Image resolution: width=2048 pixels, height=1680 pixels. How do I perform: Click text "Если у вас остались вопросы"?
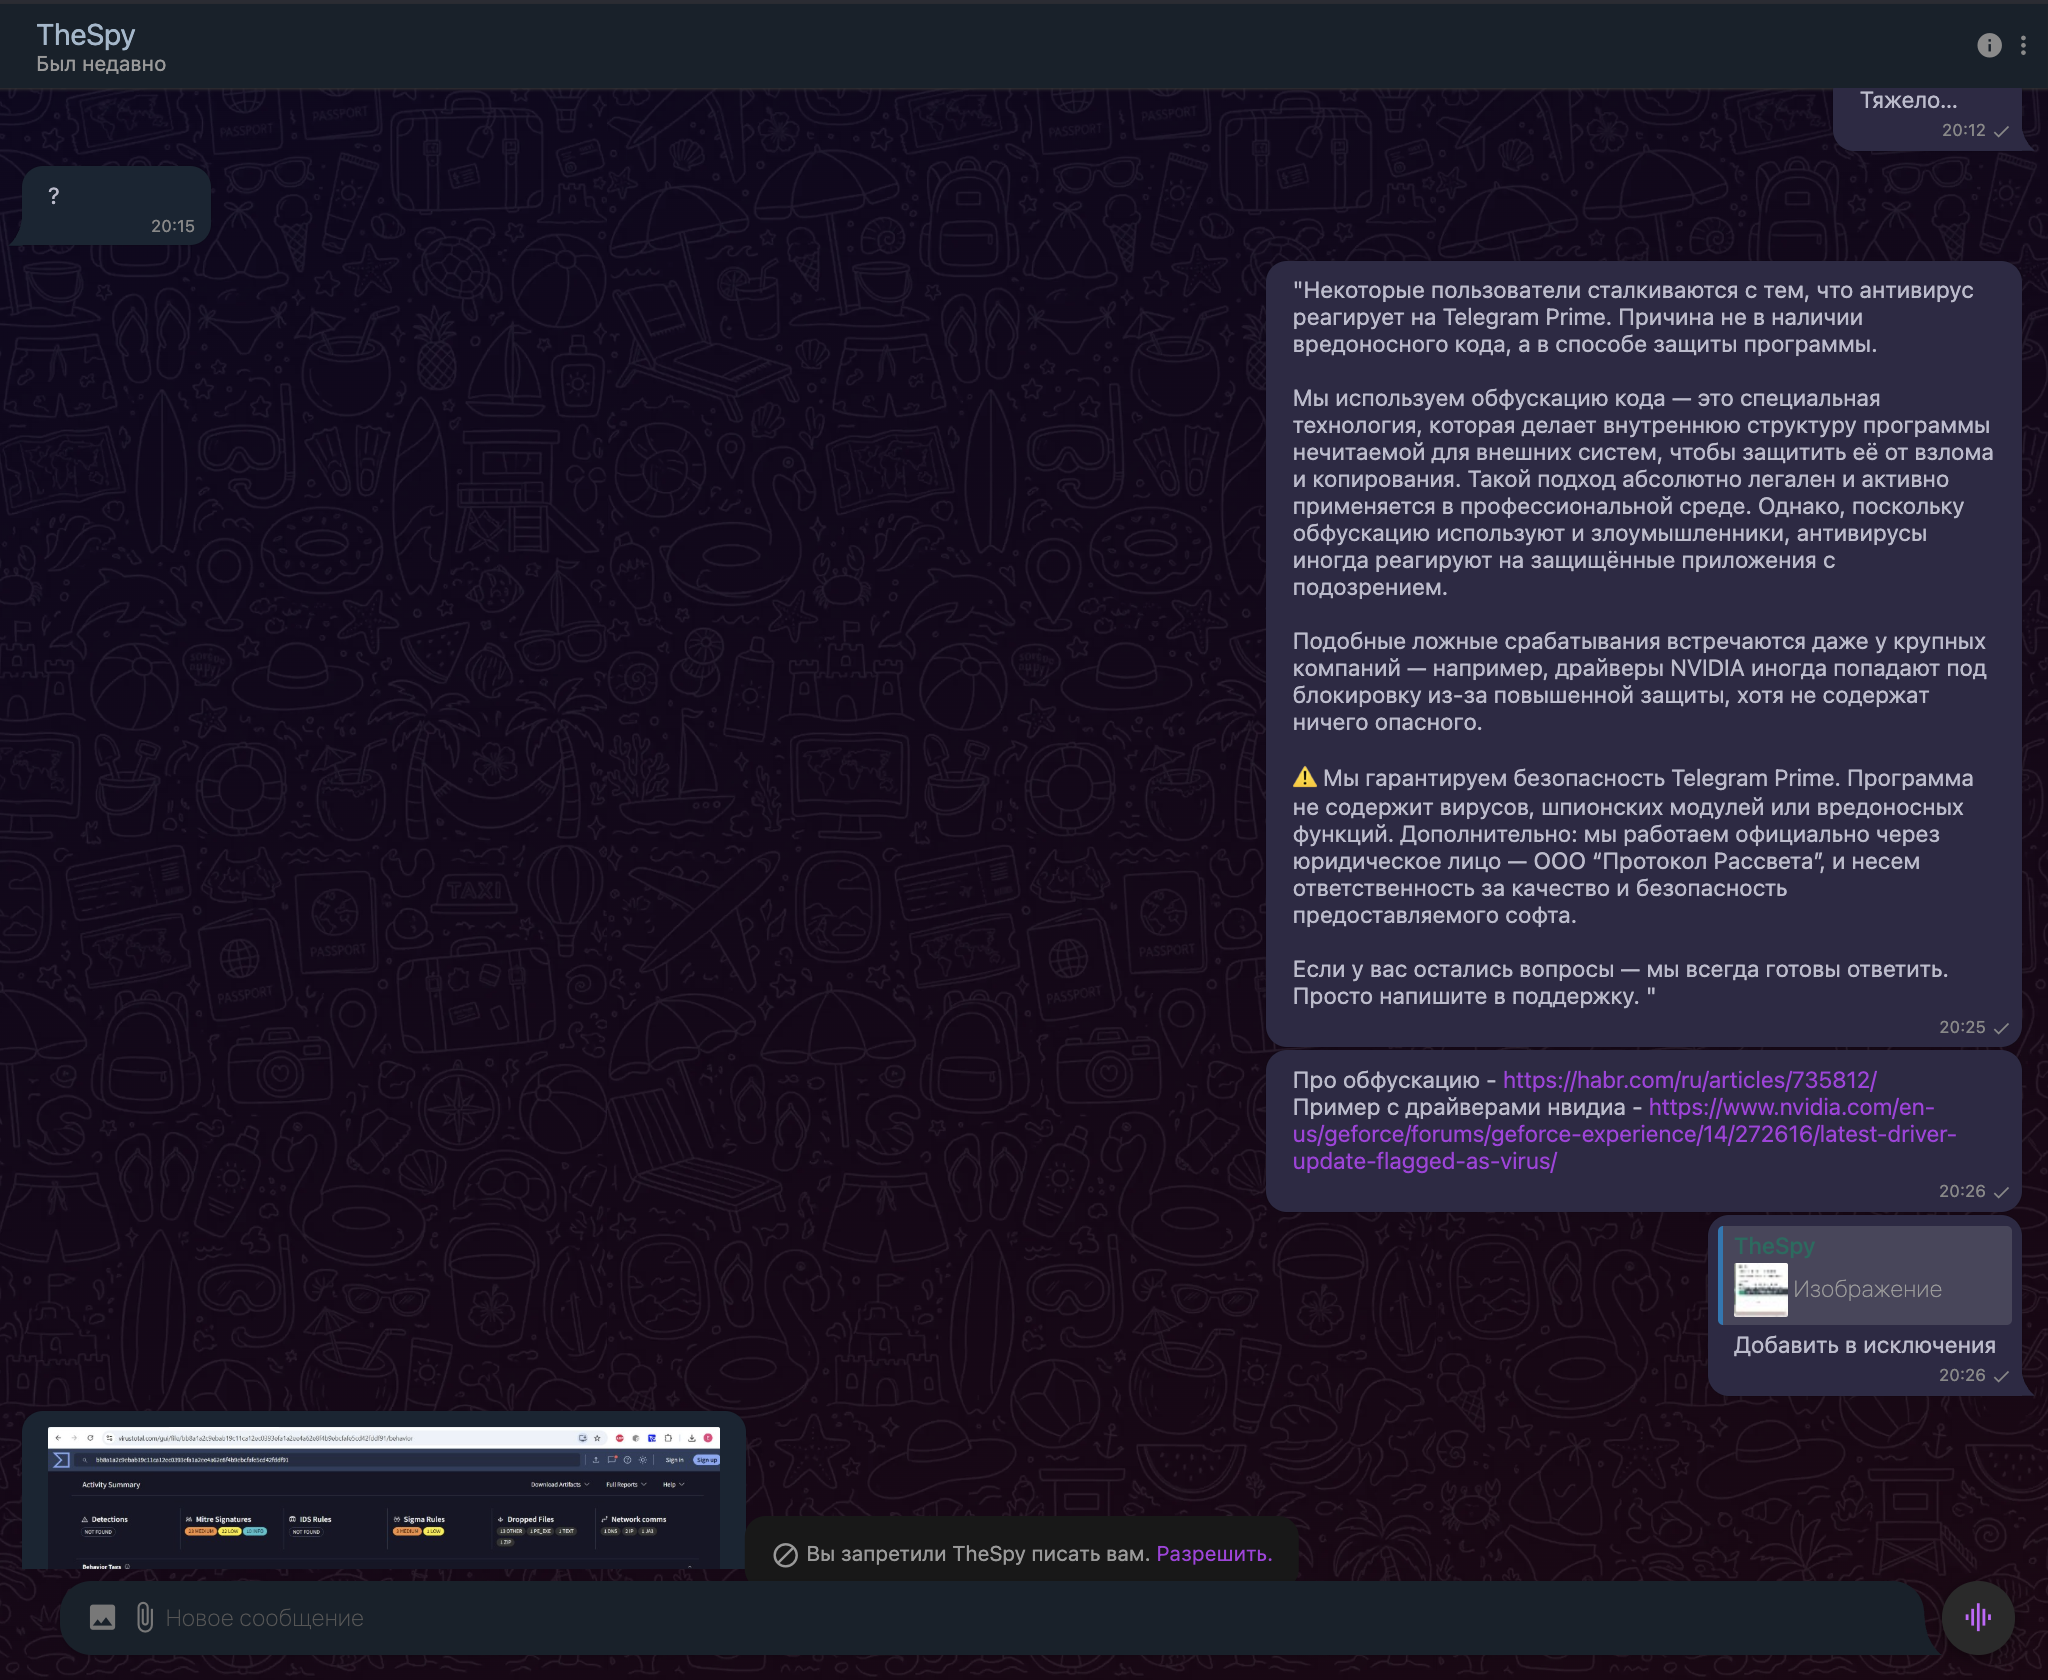pos(1453,969)
